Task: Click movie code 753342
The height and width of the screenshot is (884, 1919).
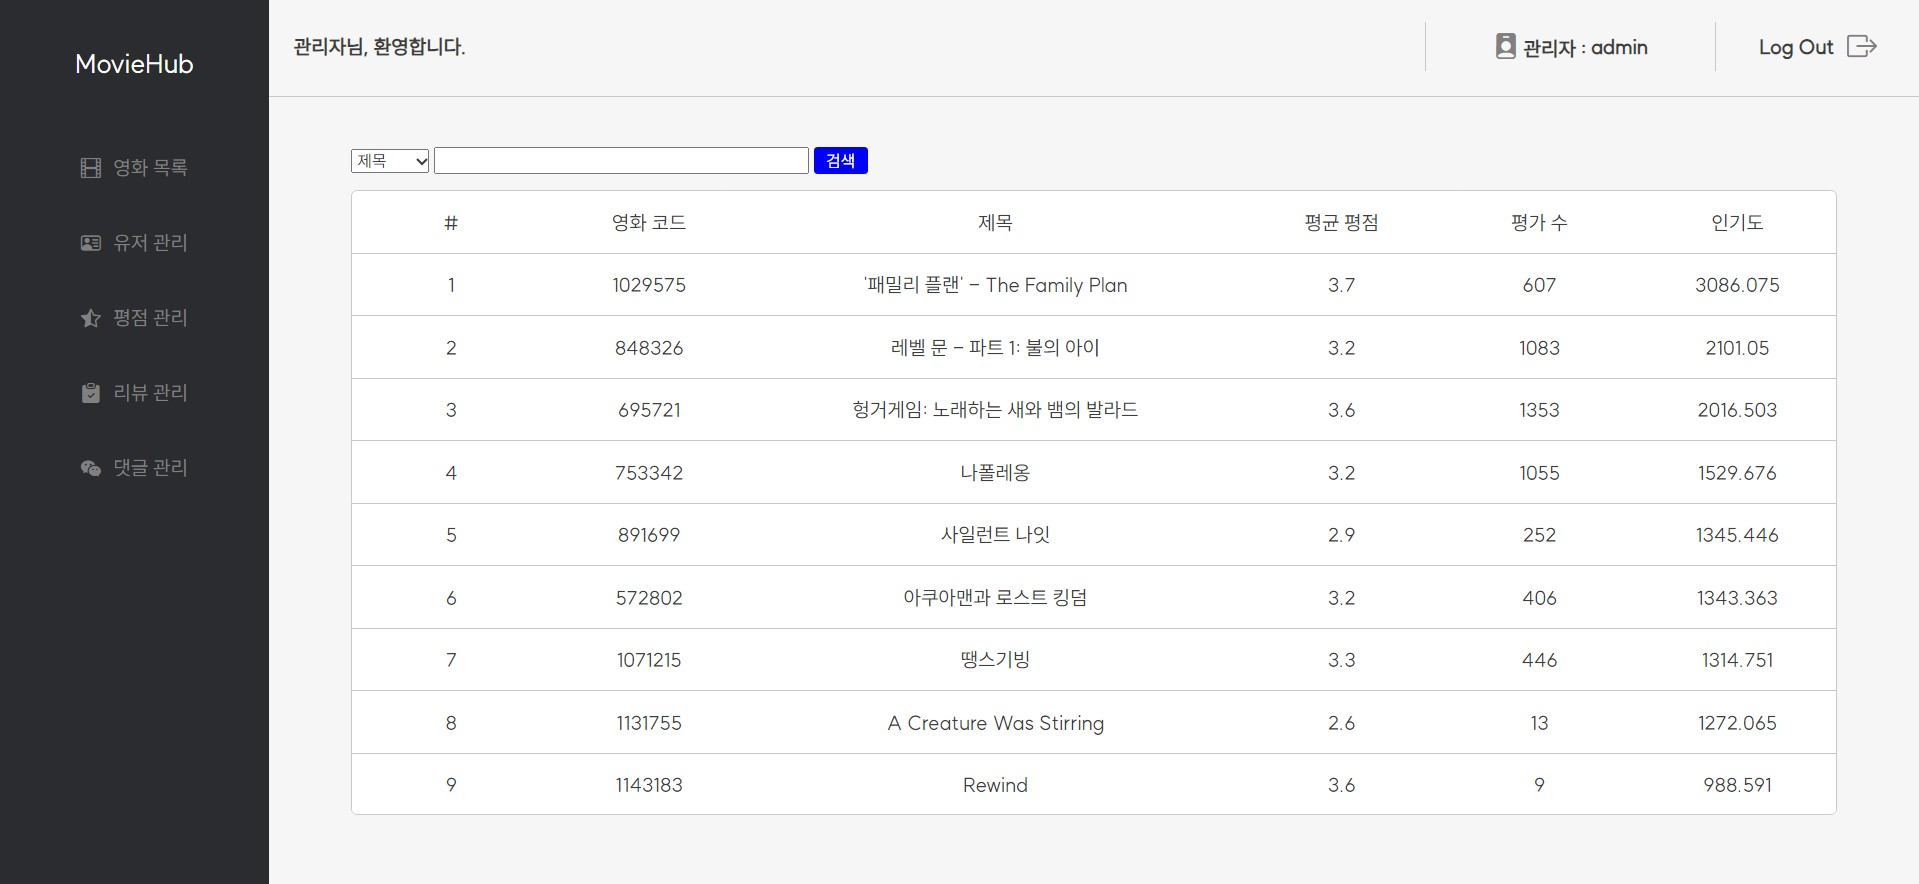Action: coord(649,473)
